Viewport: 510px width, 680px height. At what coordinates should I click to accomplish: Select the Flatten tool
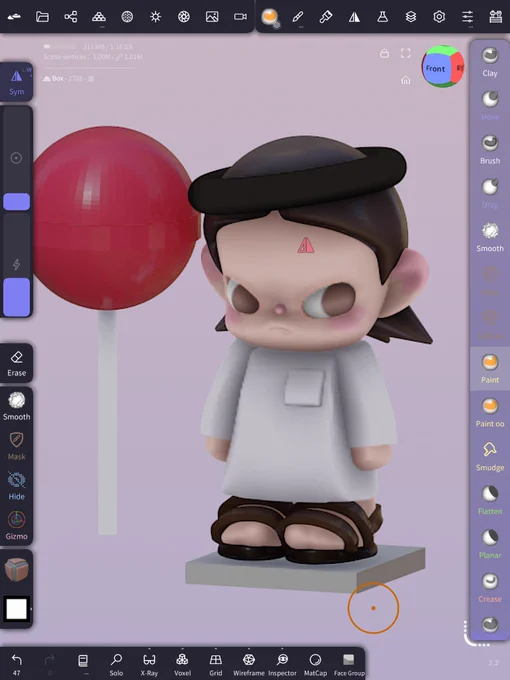490,500
